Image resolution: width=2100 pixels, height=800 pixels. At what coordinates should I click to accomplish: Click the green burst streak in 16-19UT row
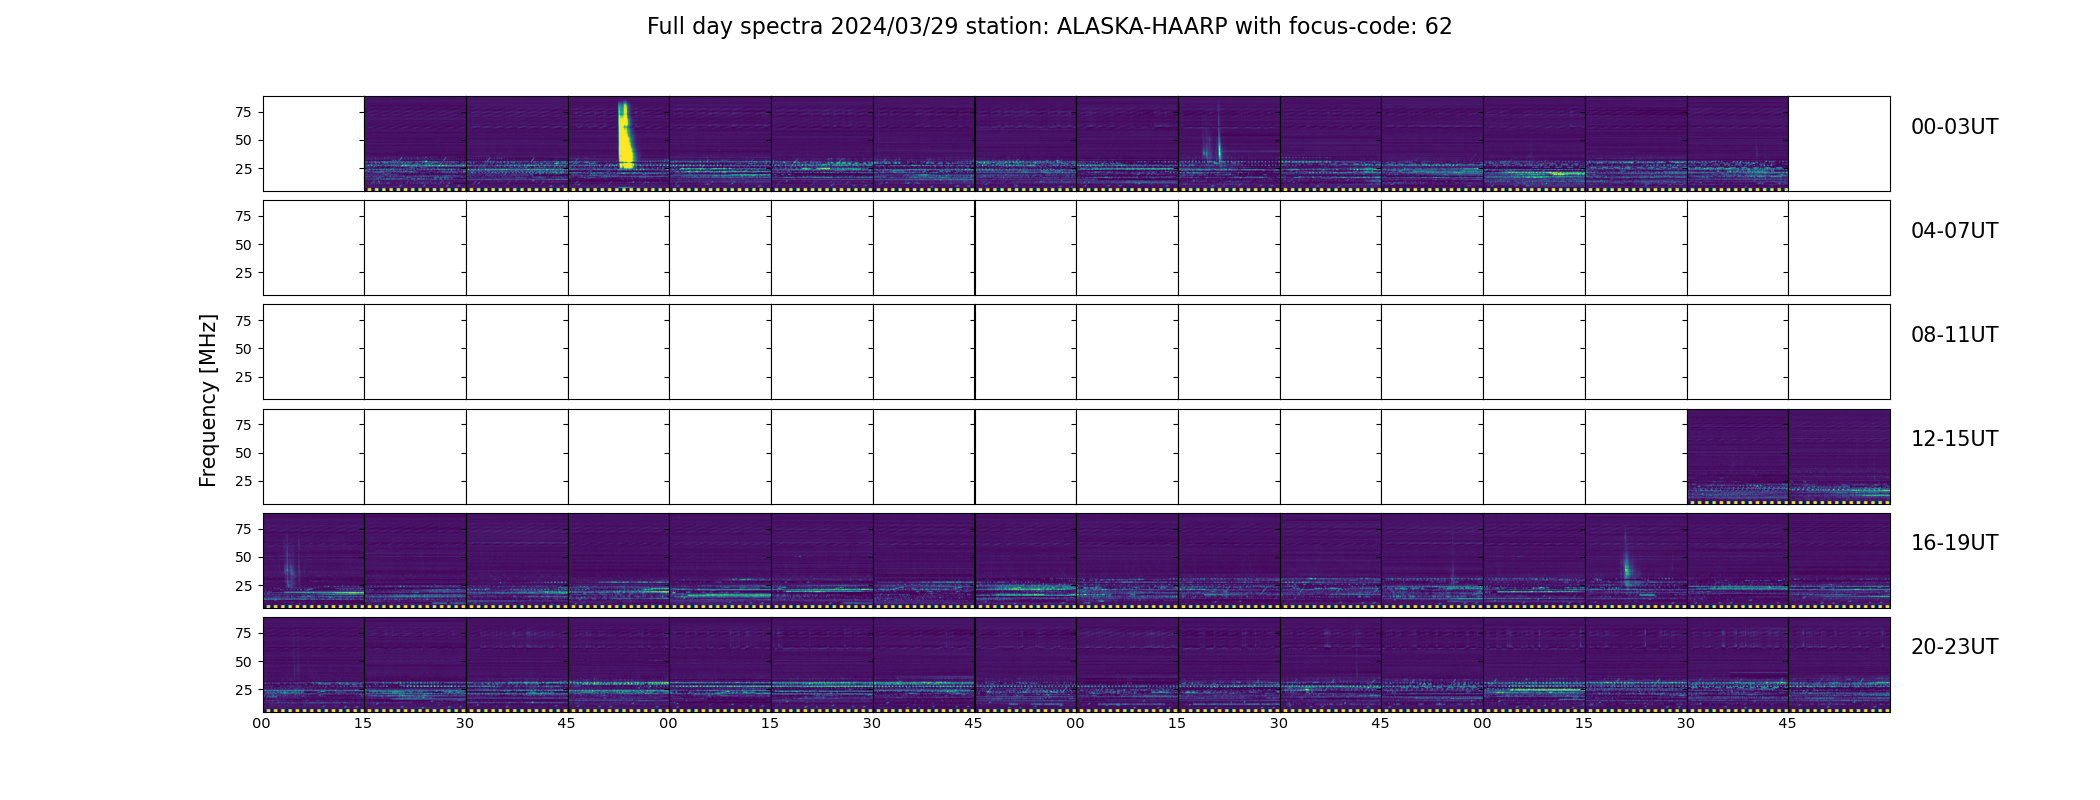(1626, 560)
